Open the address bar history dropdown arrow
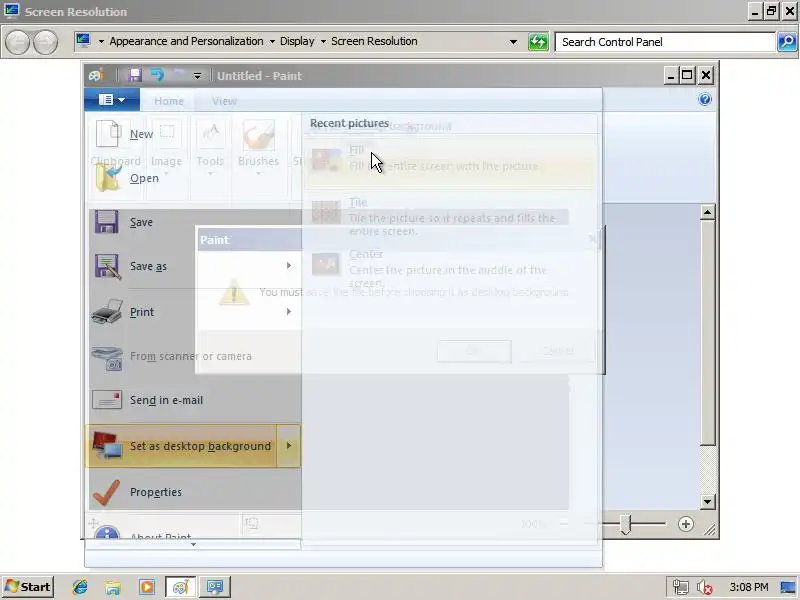 pyautogui.click(x=513, y=42)
